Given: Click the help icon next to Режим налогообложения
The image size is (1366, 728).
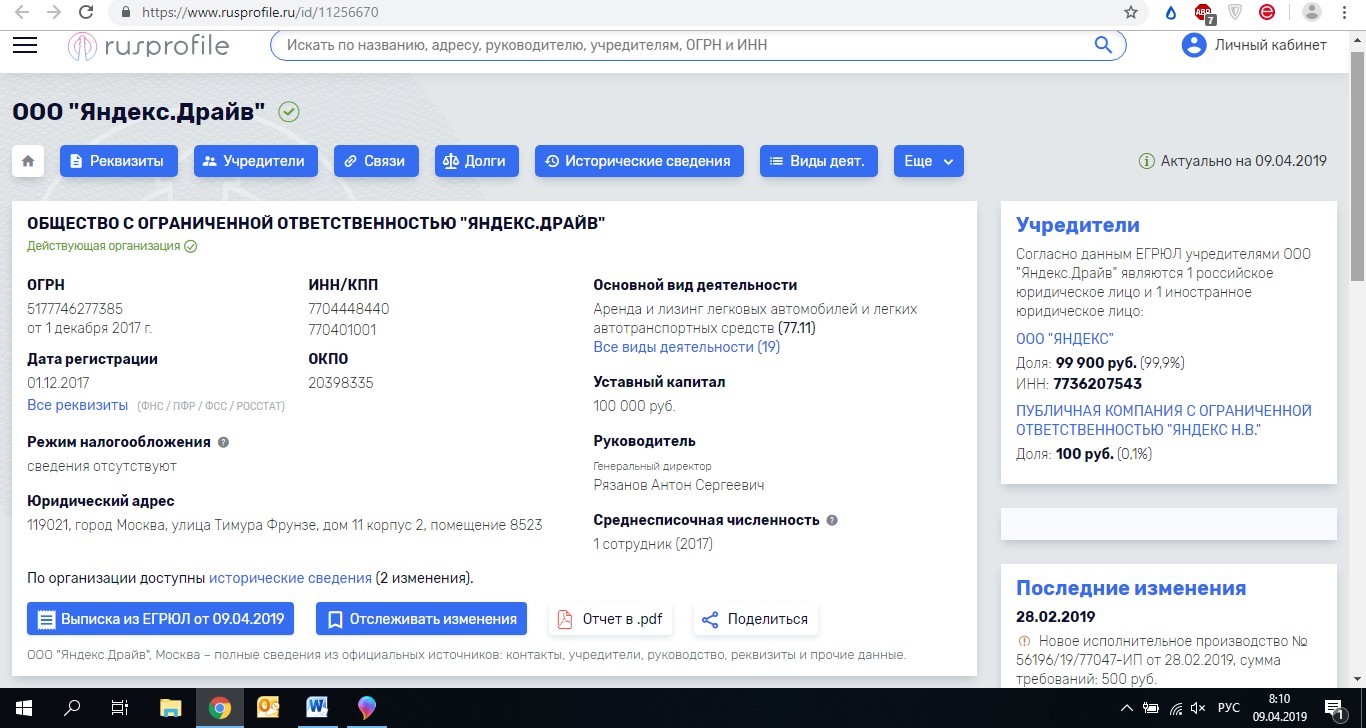Looking at the screenshot, I should coord(223,442).
